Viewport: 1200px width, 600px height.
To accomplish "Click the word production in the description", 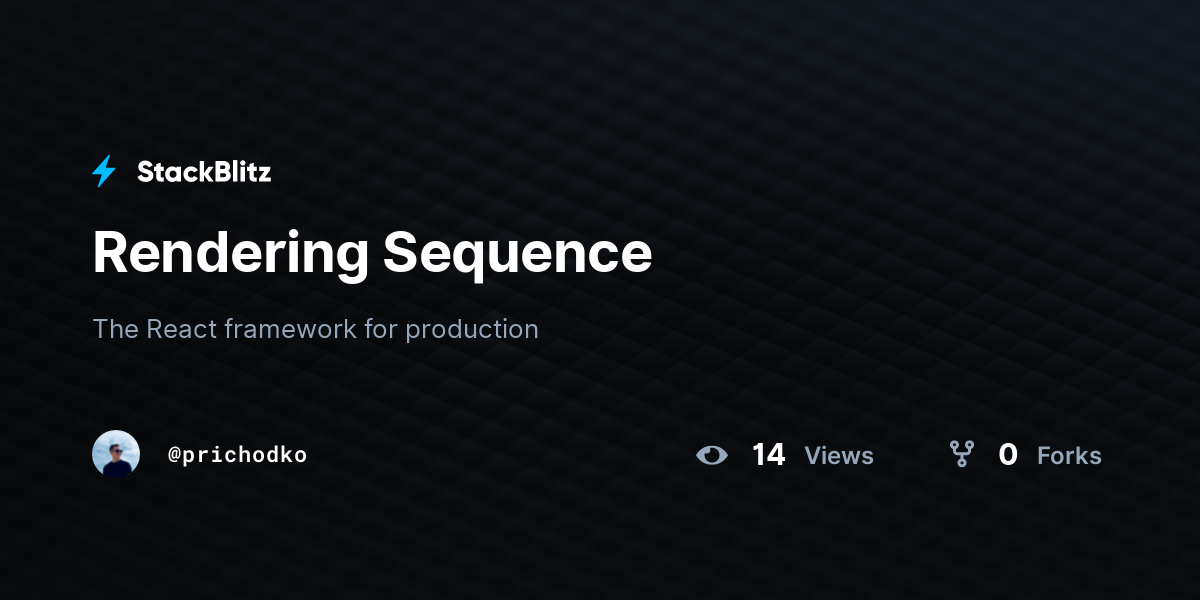I will tap(472, 329).
